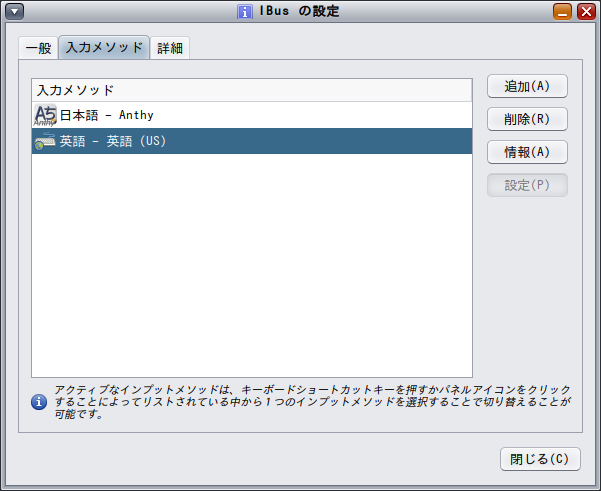Click the Anthy input method icon
The width and height of the screenshot is (601, 491).
pos(45,115)
